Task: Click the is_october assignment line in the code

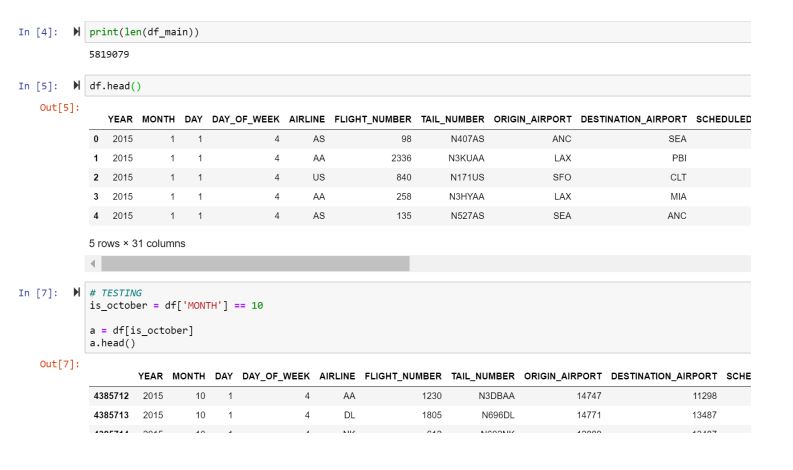Action: 176,305
